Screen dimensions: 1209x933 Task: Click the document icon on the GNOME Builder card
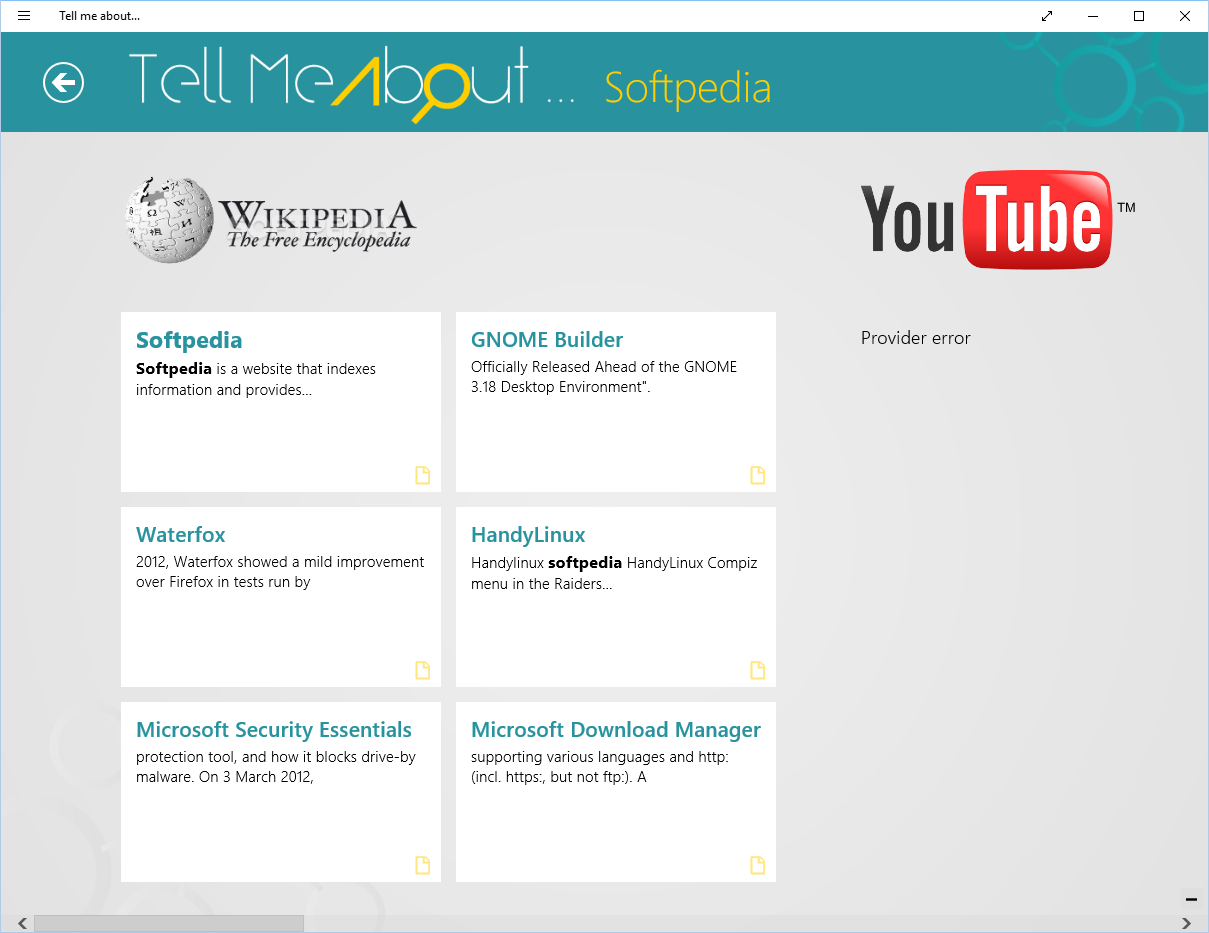click(758, 475)
